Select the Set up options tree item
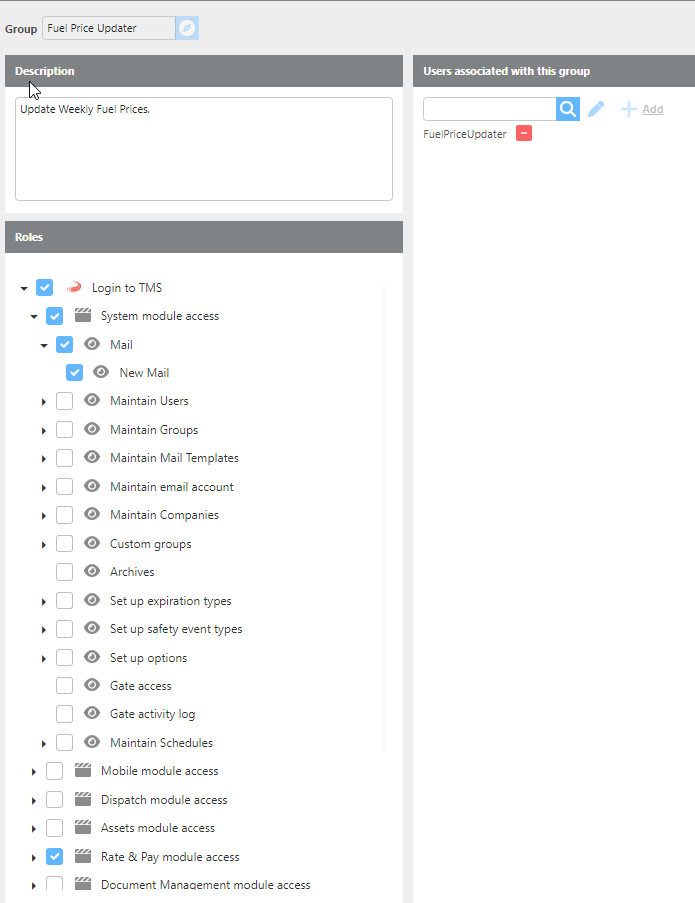Screen dimensions: 695x903 (148, 658)
